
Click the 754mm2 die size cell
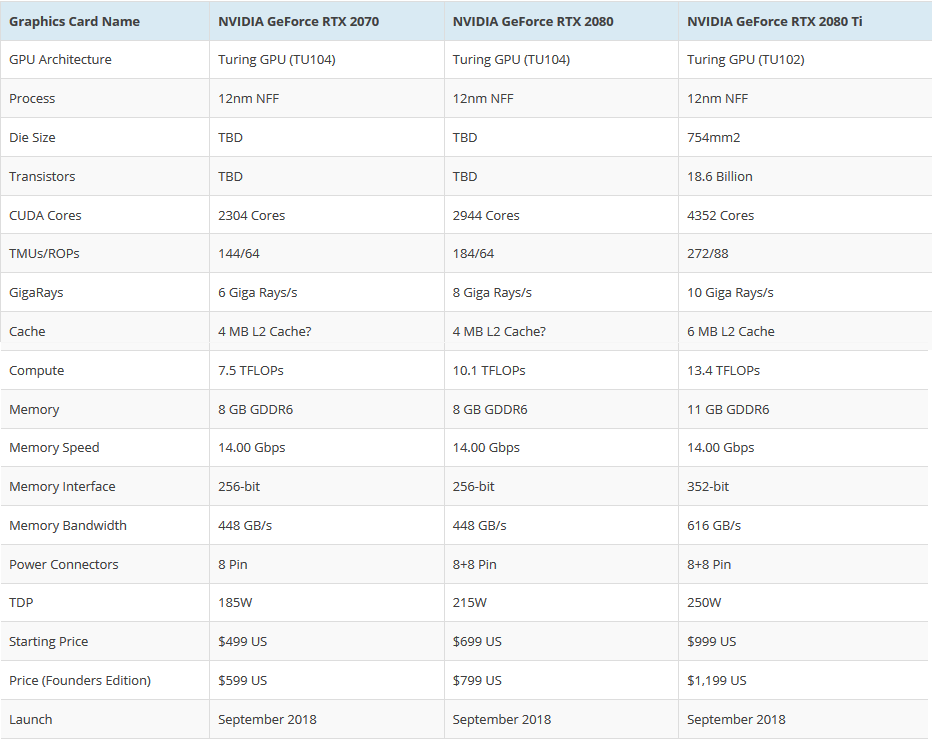(713, 137)
